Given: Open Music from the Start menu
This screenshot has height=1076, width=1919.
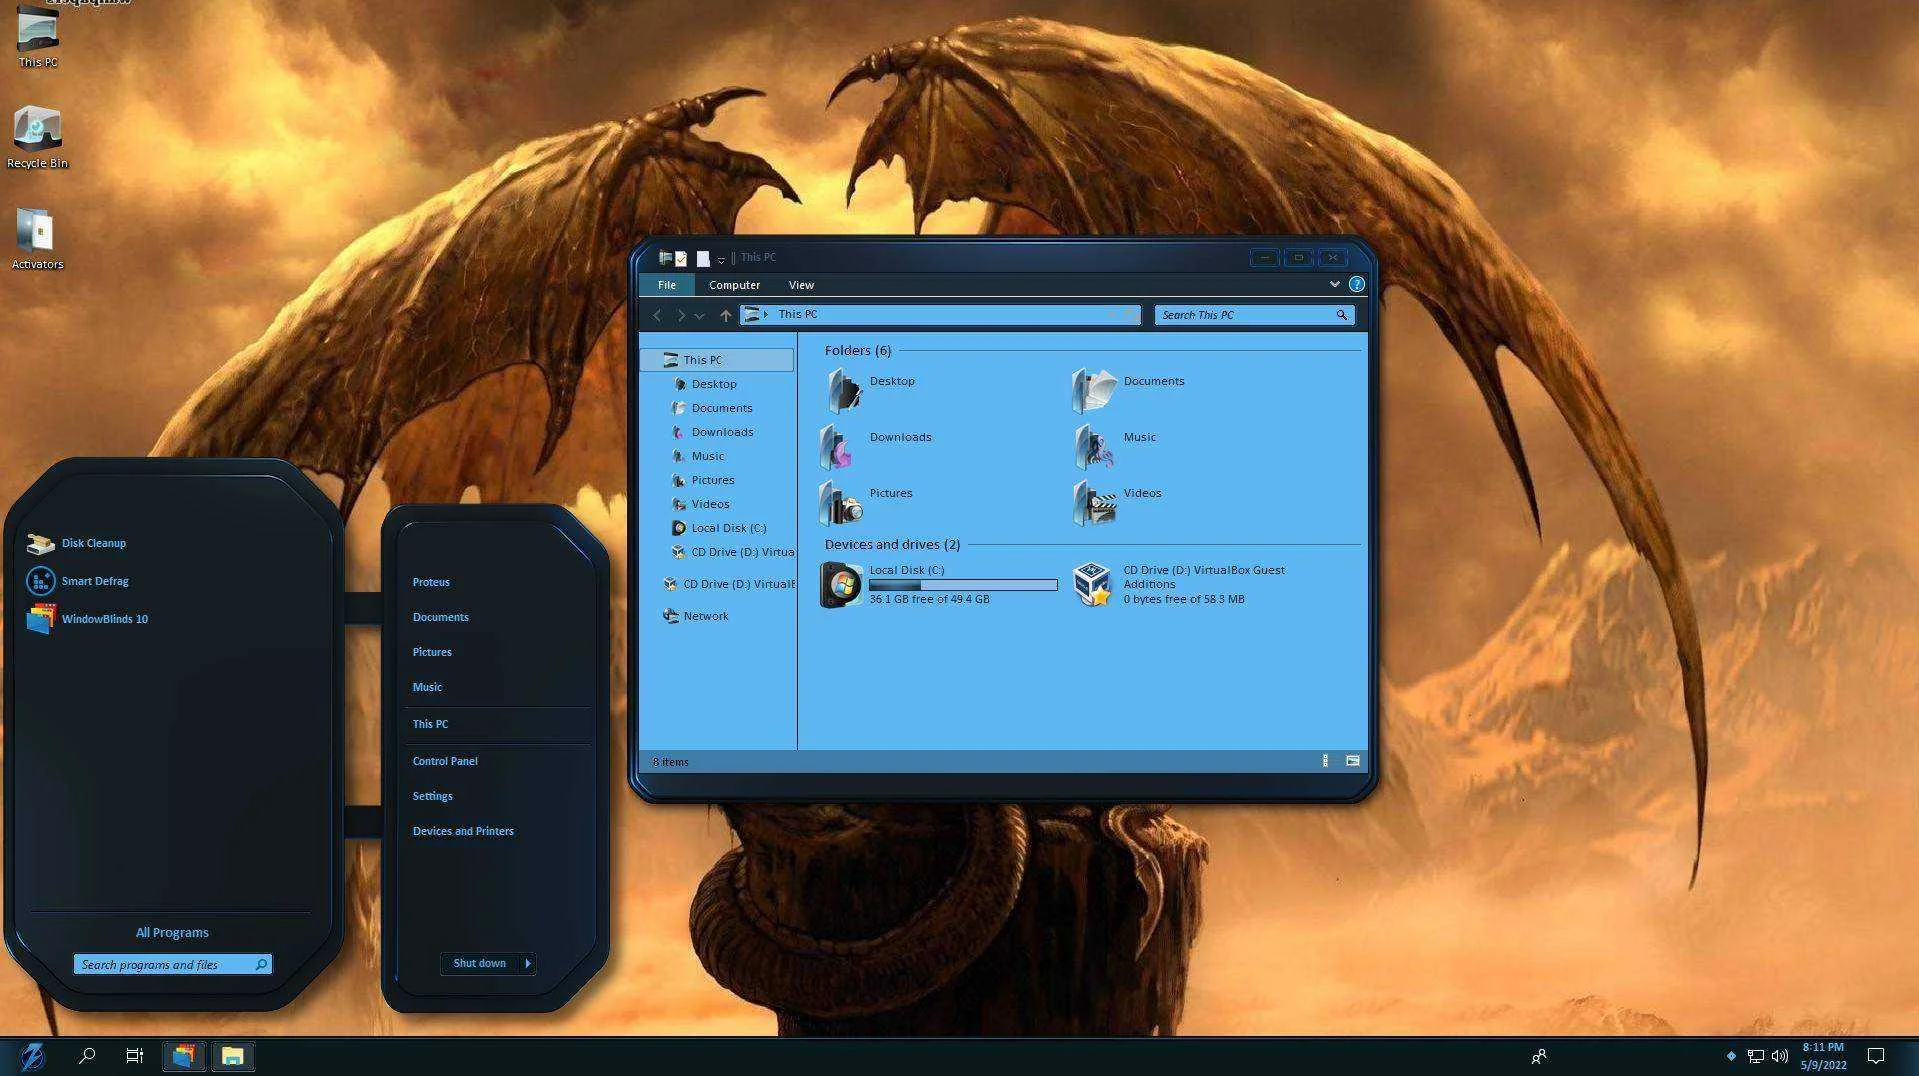Looking at the screenshot, I should click(x=427, y=687).
